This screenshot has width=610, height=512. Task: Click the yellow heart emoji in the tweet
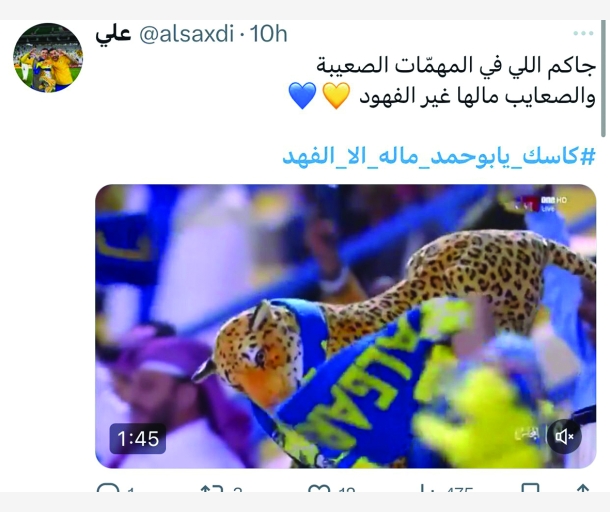pos(336,95)
